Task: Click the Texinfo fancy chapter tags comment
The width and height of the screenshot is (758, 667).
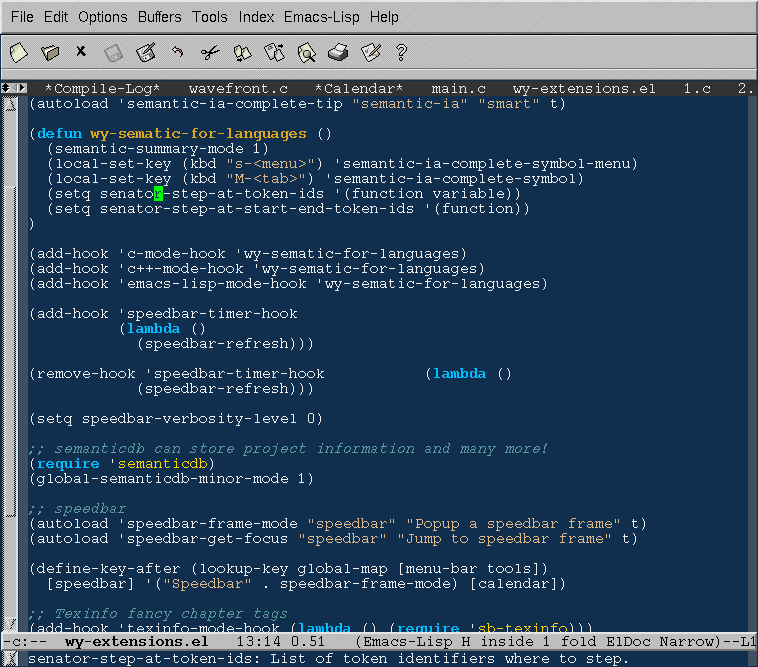Action: 158,613
